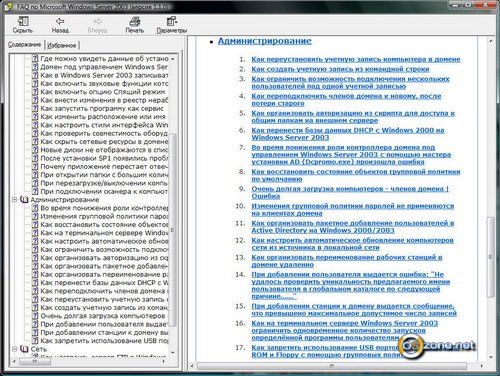Open link 'Как организовать переименование рабочих станций'

[x=347, y=261]
